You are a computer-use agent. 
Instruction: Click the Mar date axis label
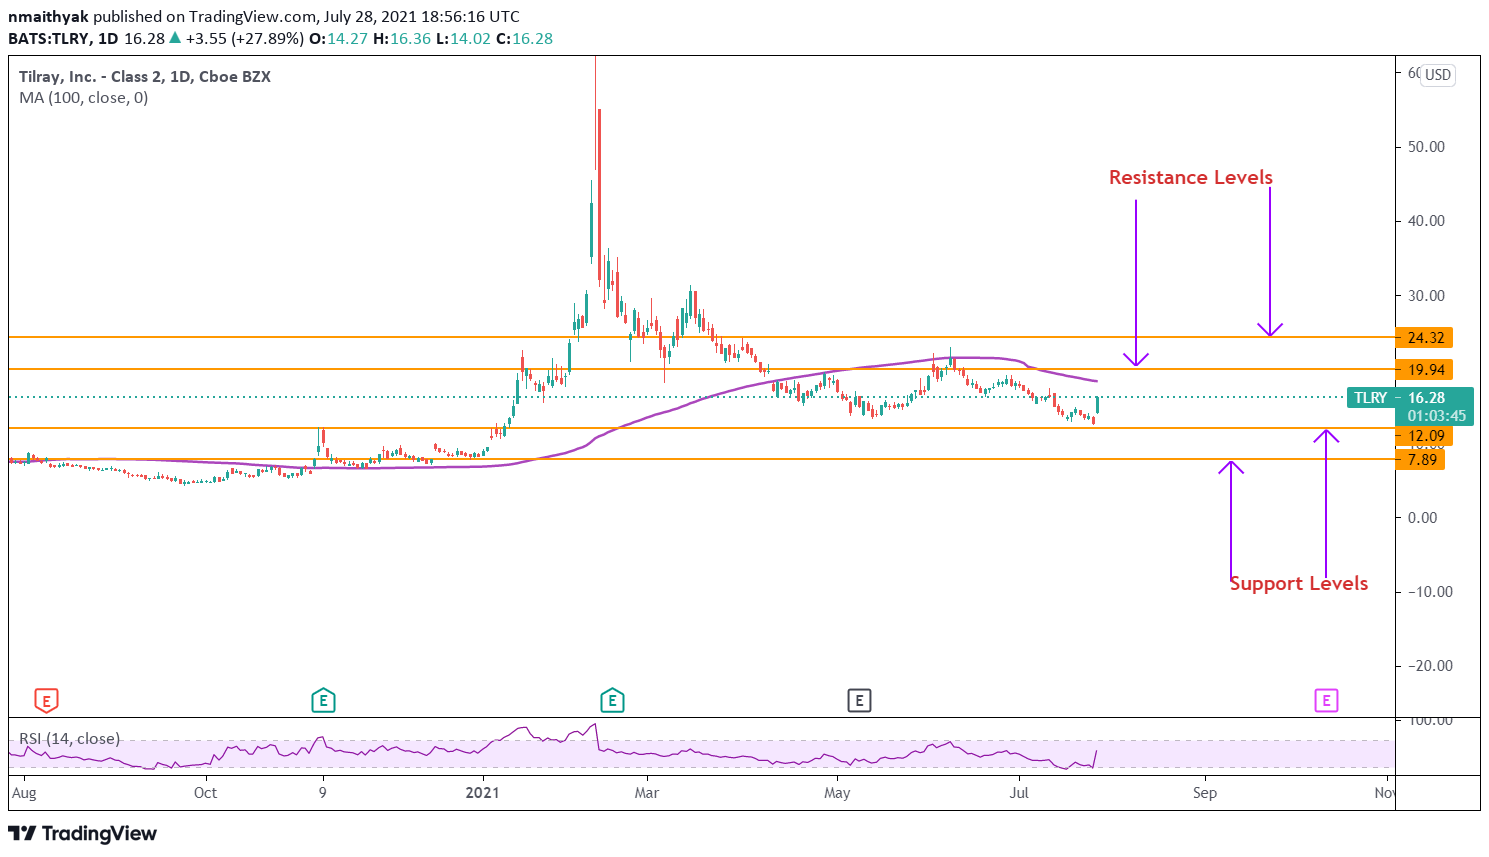click(647, 792)
